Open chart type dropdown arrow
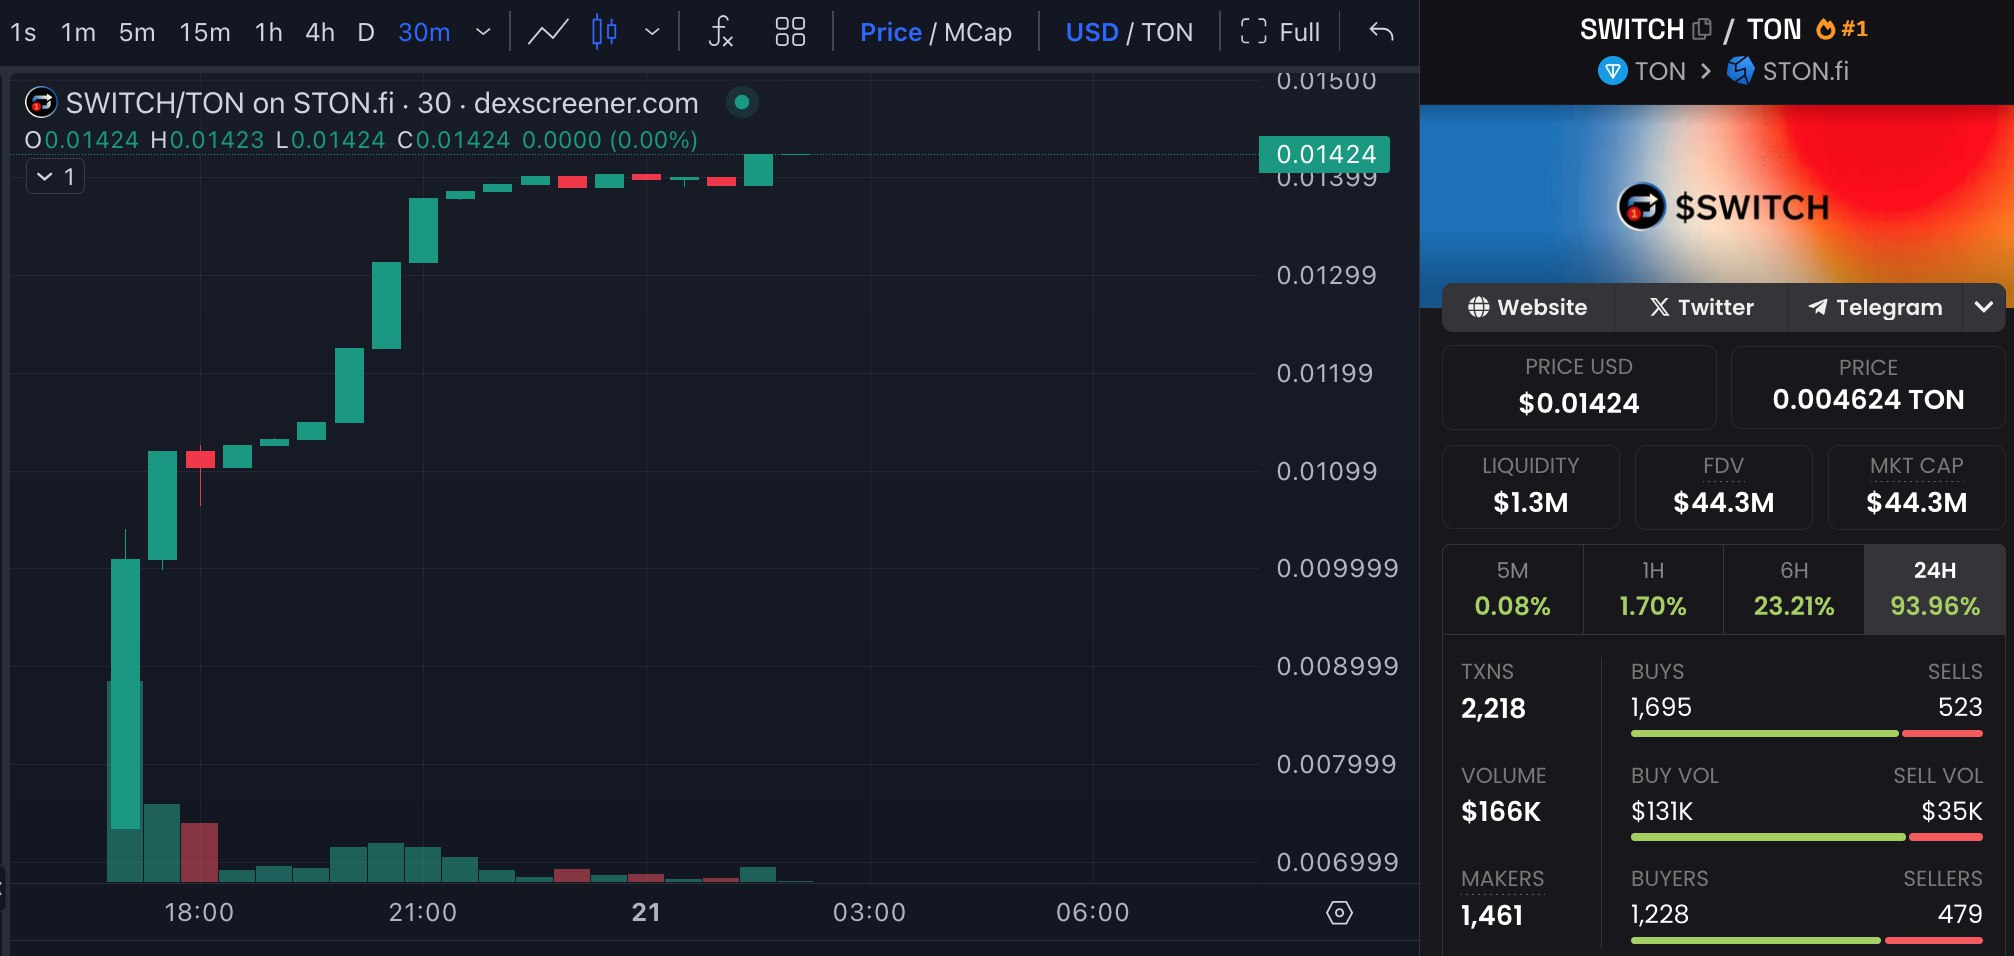2014x956 pixels. click(652, 32)
